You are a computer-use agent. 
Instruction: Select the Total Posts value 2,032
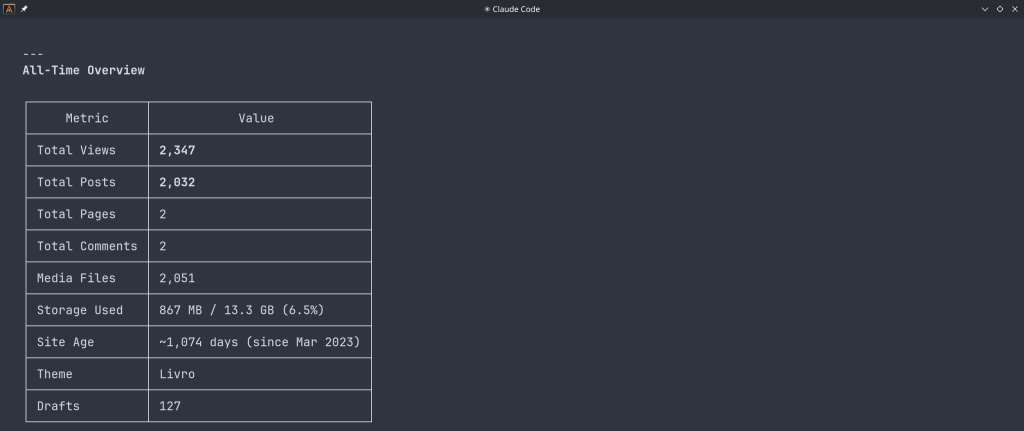coord(177,182)
